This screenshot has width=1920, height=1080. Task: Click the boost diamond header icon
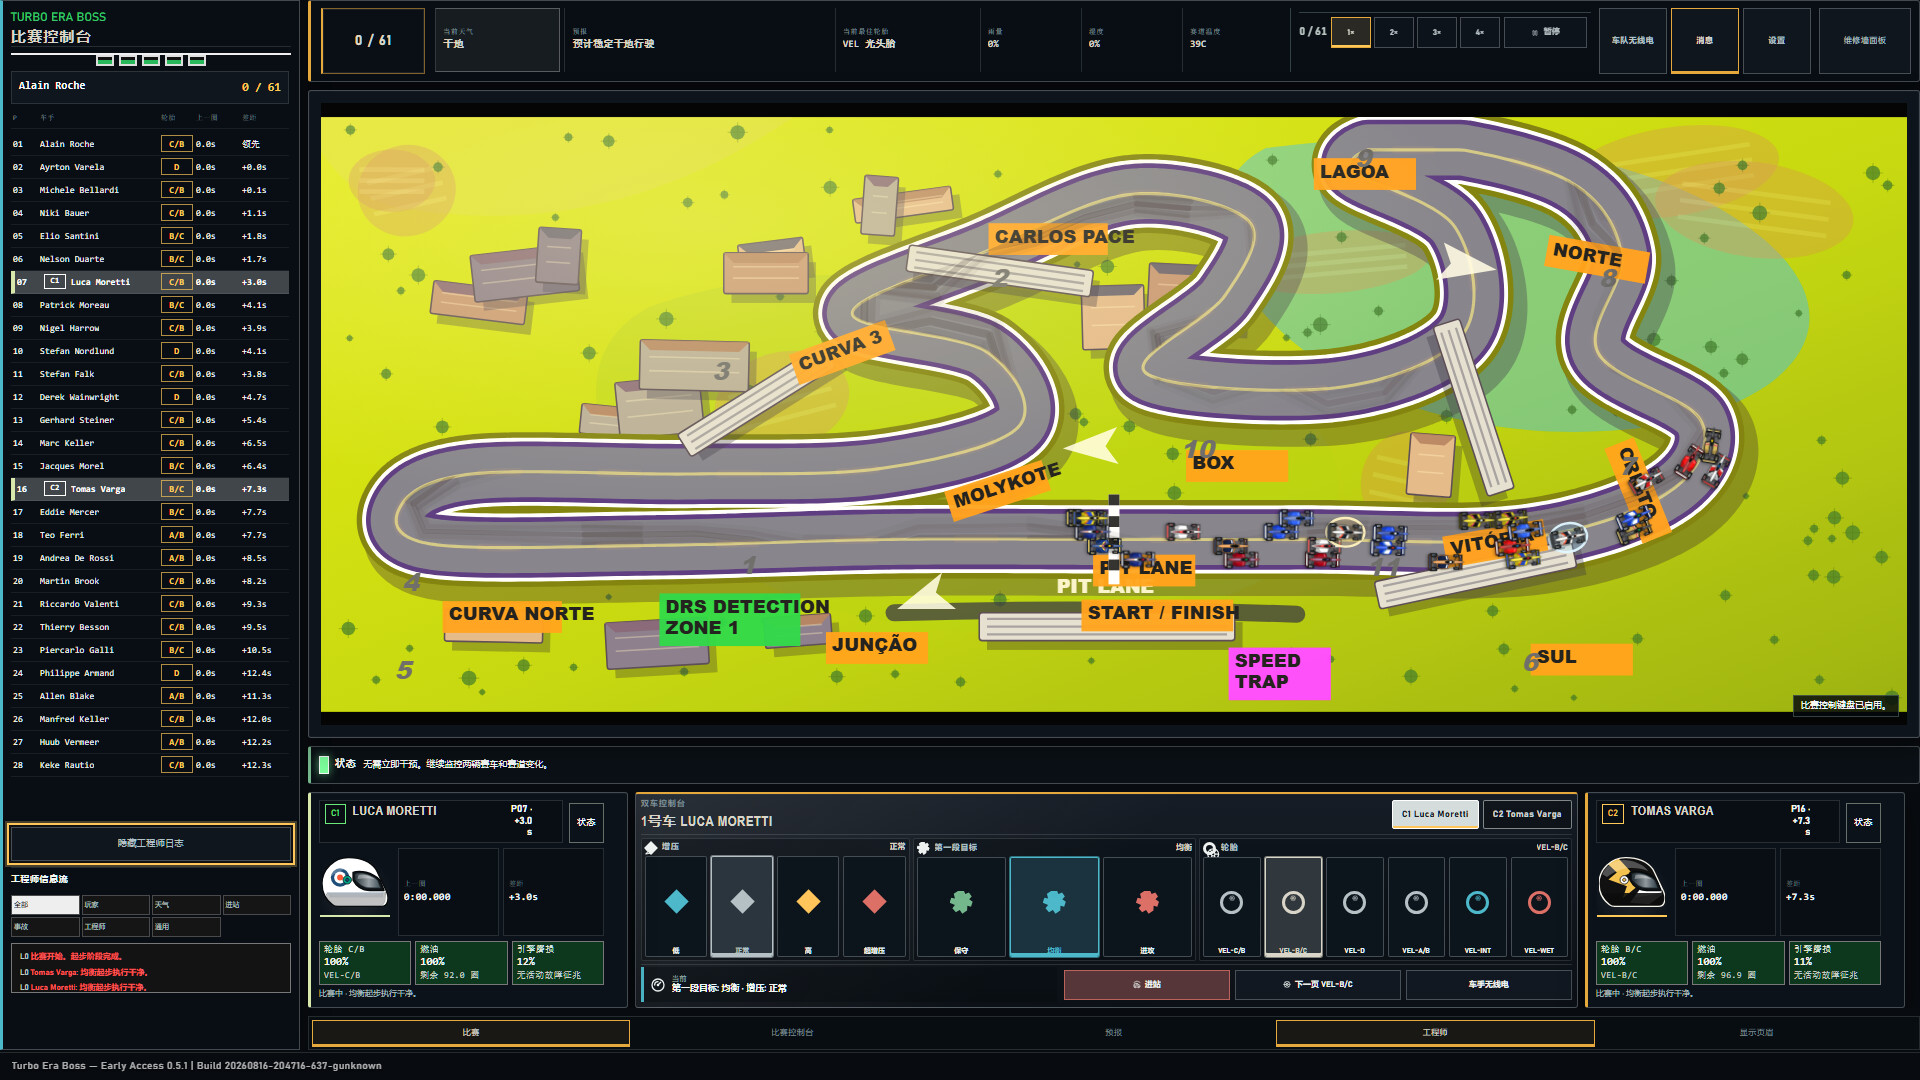651,847
